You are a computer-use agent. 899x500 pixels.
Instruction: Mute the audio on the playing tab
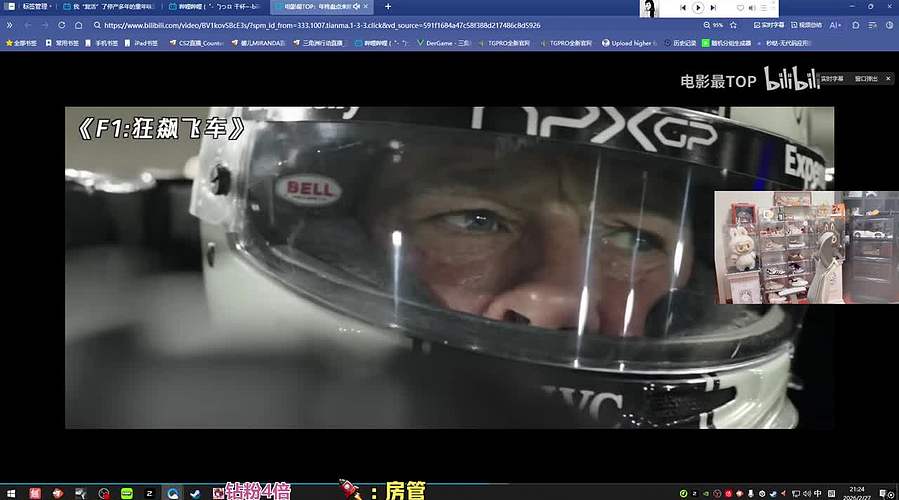(356, 7)
